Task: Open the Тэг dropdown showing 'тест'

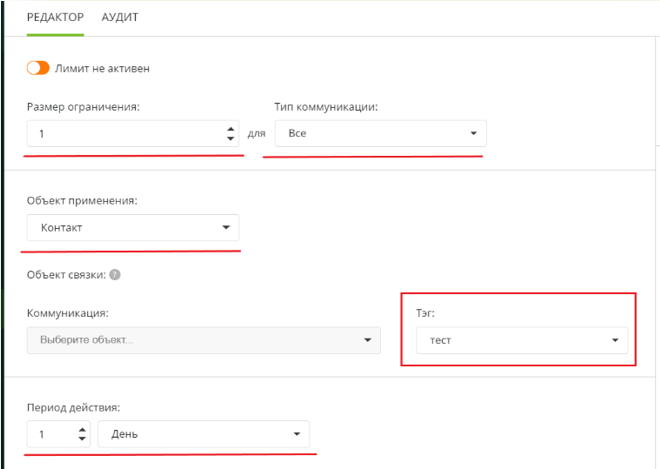Action: point(521,340)
